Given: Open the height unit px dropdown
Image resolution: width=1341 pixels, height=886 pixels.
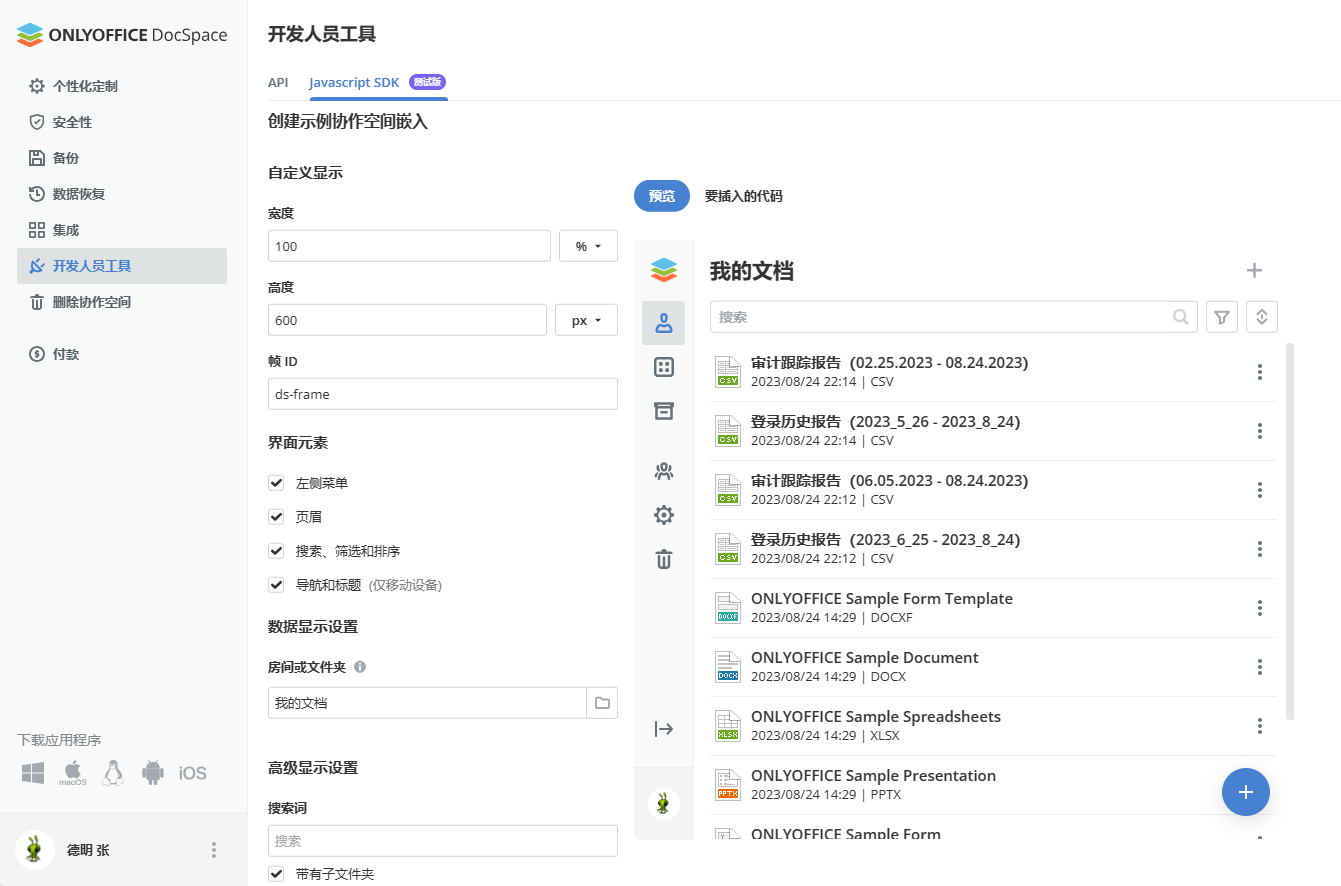Looking at the screenshot, I should (x=586, y=320).
